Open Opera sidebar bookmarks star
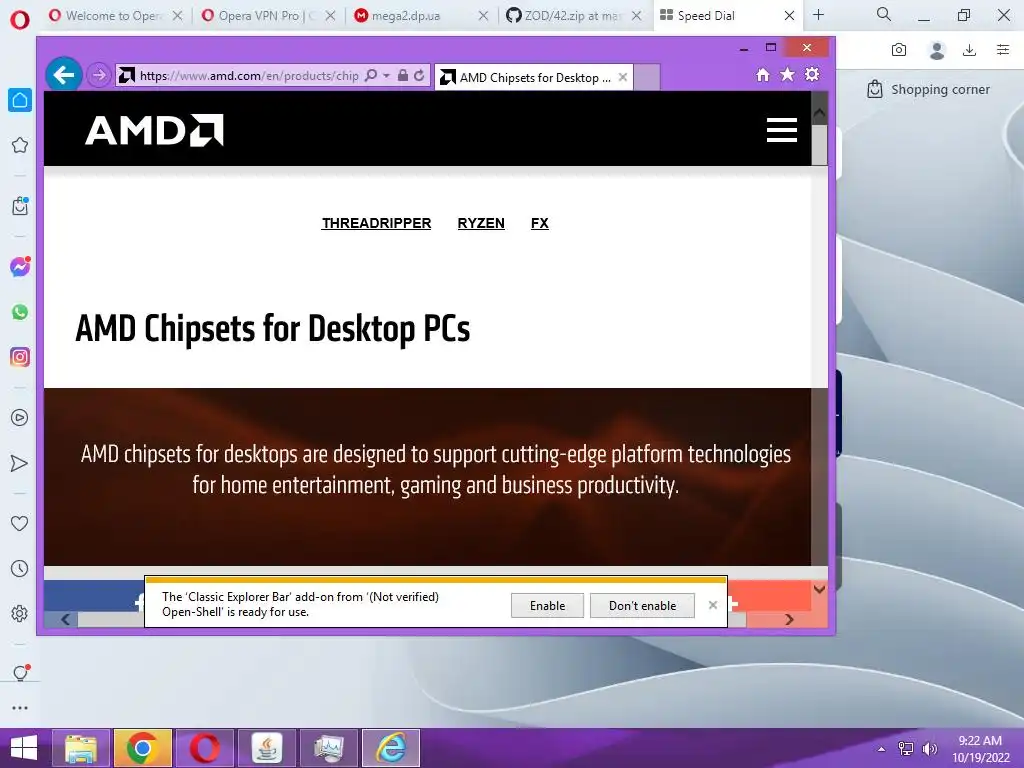Screen dimensions: 1024x768 tap(20, 145)
